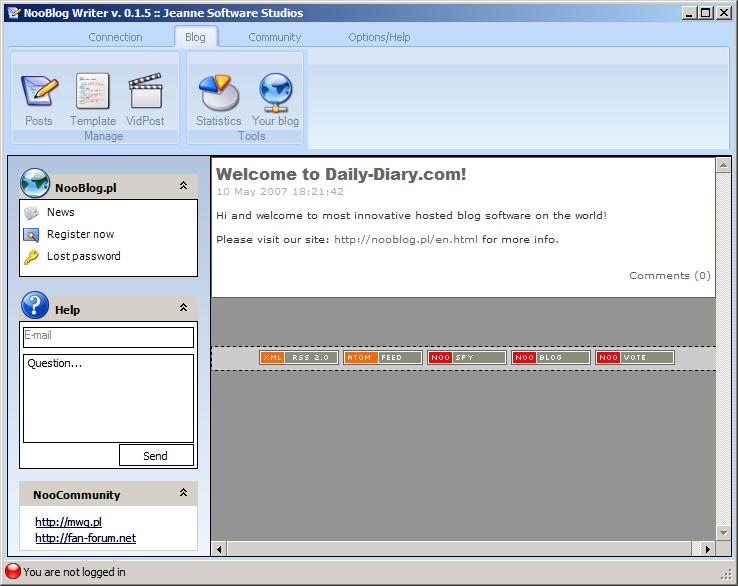738x586 pixels.
Task: Click the red not-logged-in status icon
Action: (x=13, y=571)
